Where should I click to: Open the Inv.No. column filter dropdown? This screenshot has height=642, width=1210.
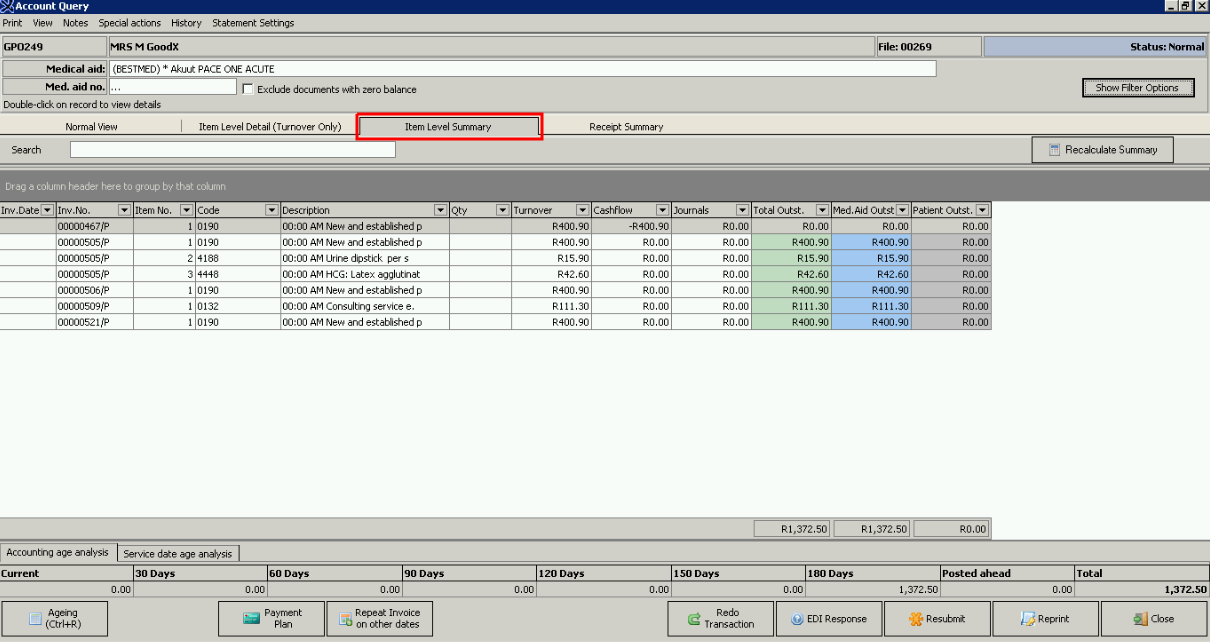[124, 210]
